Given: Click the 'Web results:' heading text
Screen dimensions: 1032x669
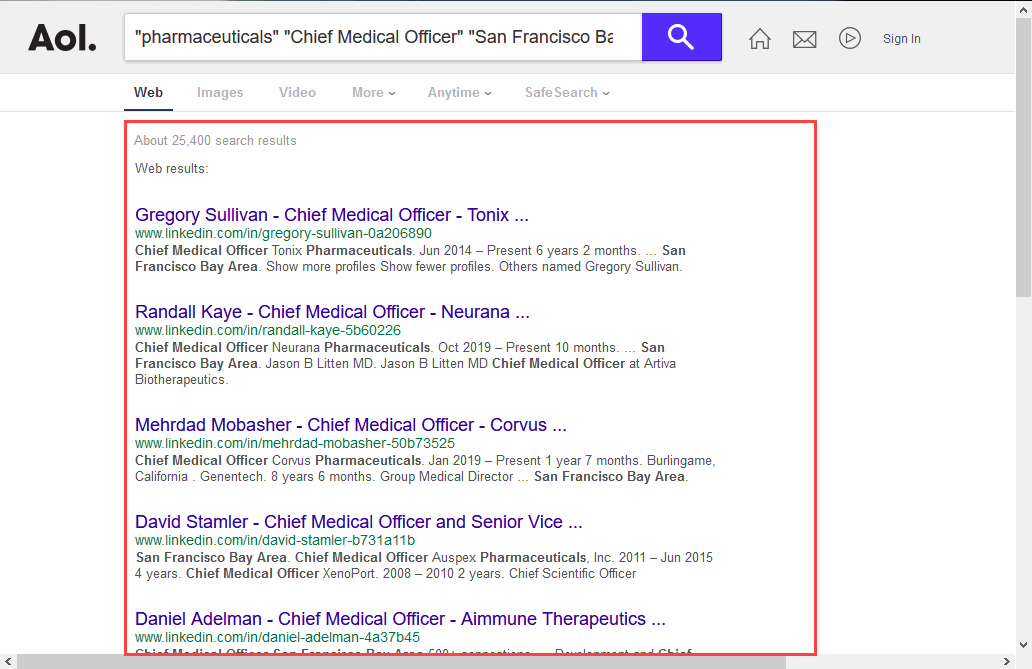Looking at the screenshot, I should click(172, 169).
